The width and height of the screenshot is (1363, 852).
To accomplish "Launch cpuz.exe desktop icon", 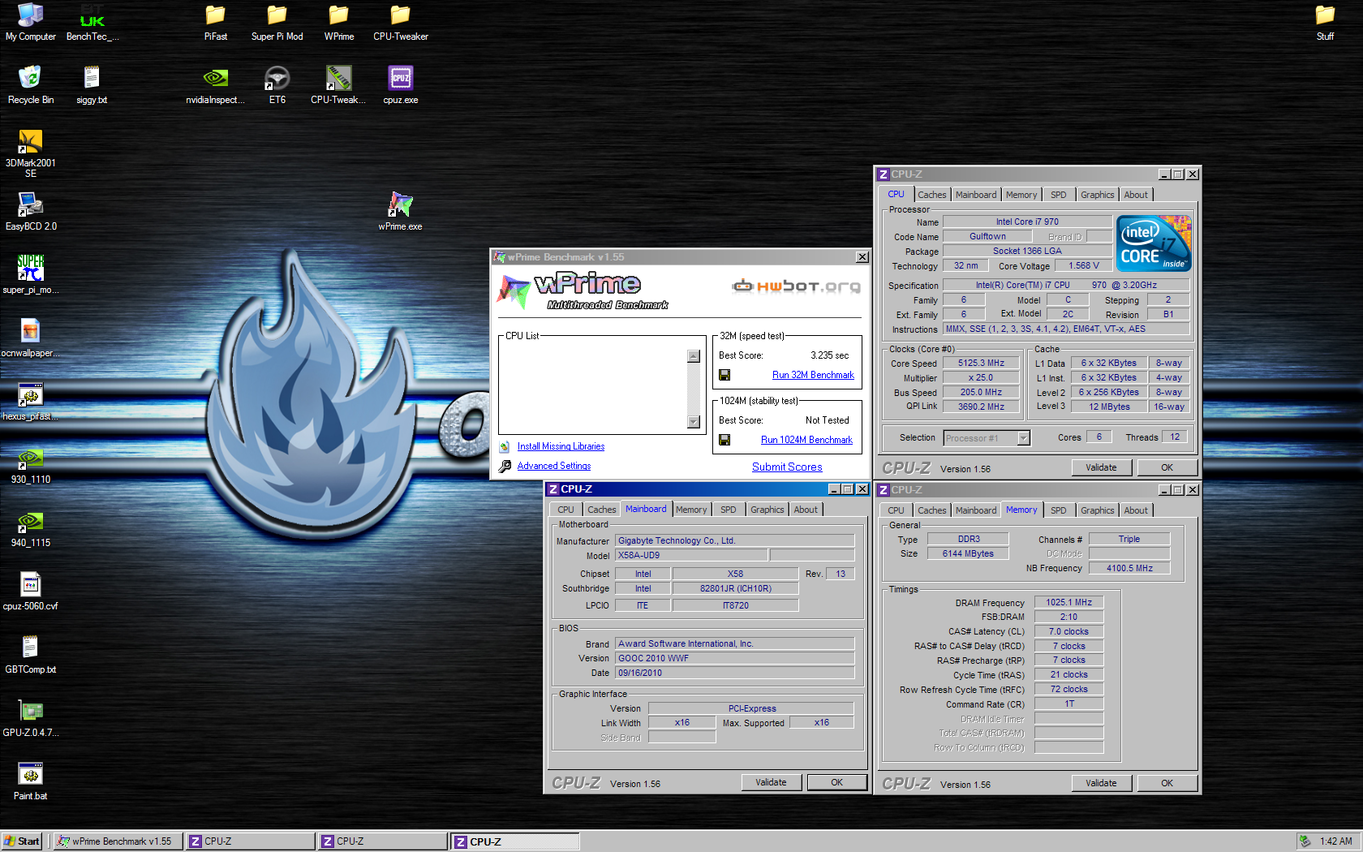I will pos(400,85).
